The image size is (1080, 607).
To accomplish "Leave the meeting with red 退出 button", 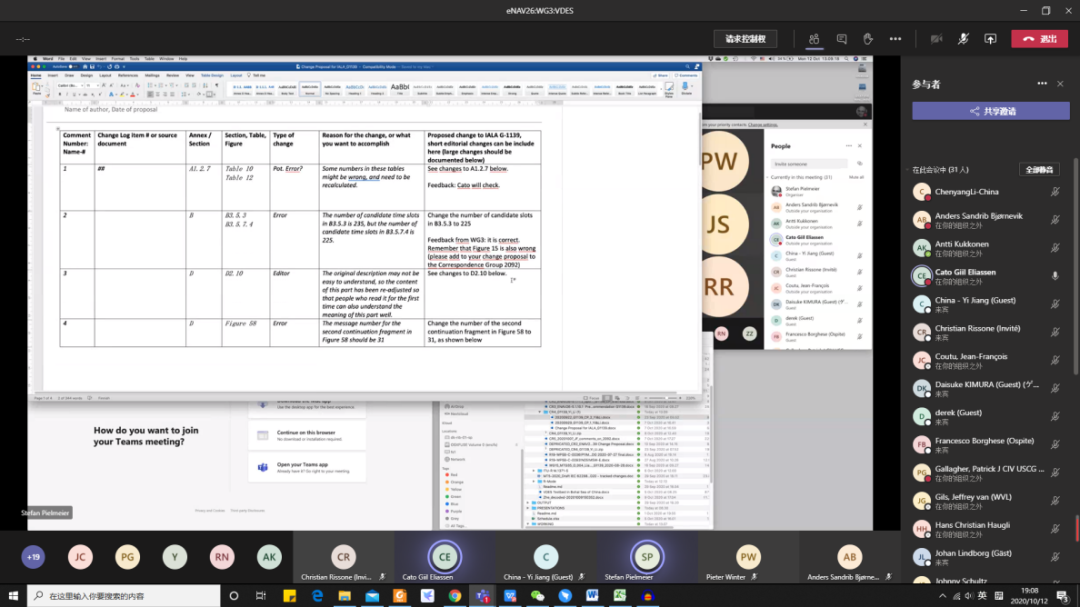I will point(1039,39).
